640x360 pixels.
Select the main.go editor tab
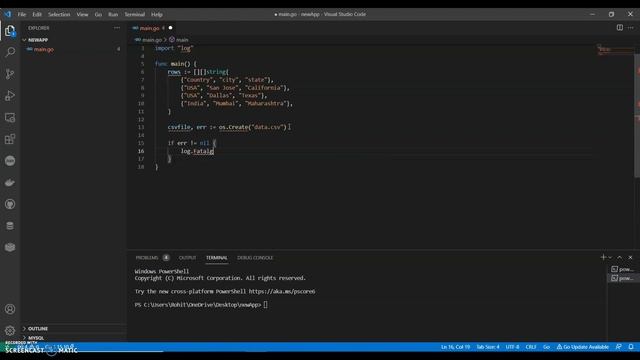tap(152, 28)
